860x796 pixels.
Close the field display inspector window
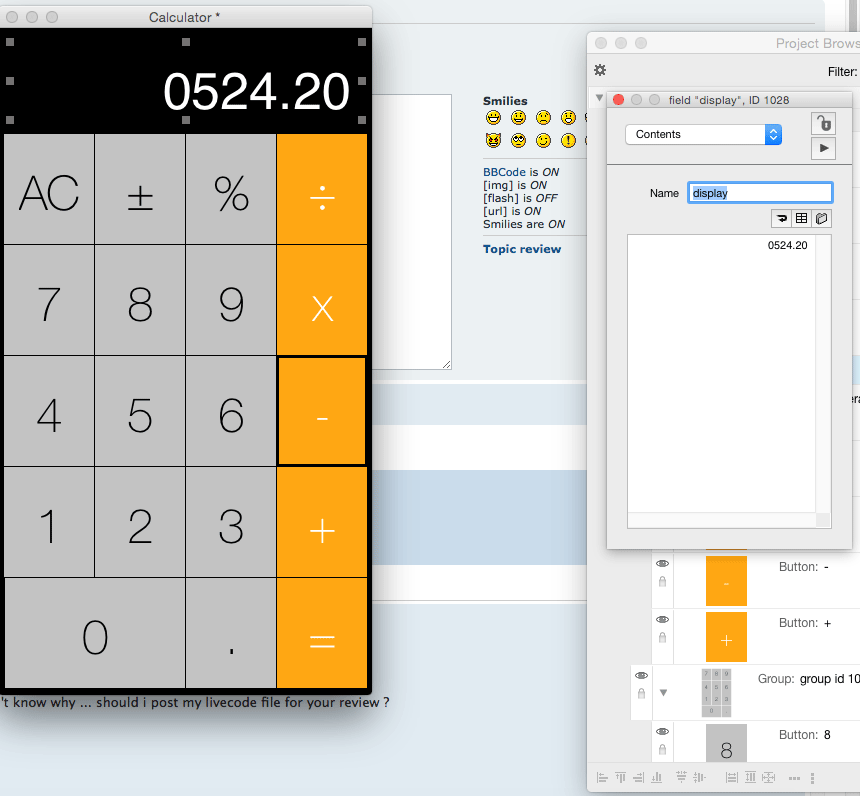[619, 99]
